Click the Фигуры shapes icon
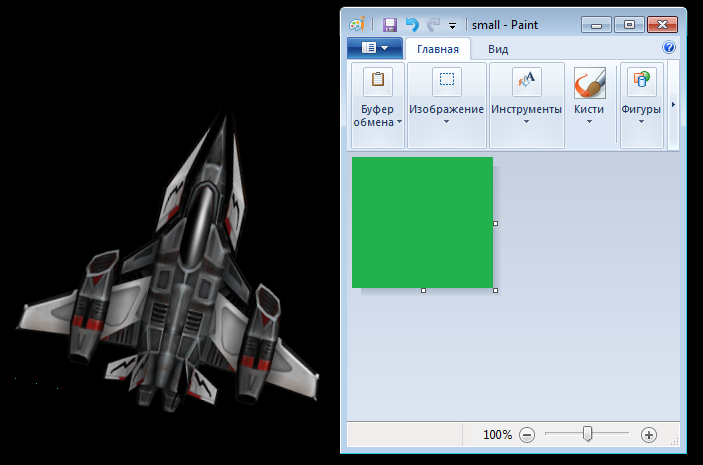Image resolution: width=703 pixels, height=465 pixels. [x=642, y=81]
